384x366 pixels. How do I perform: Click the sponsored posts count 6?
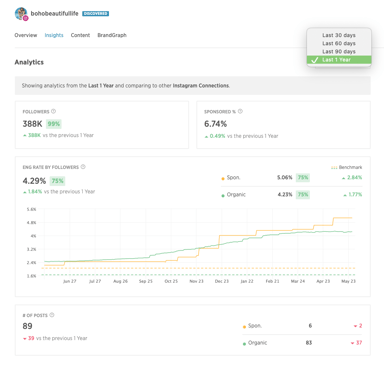point(310,326)
